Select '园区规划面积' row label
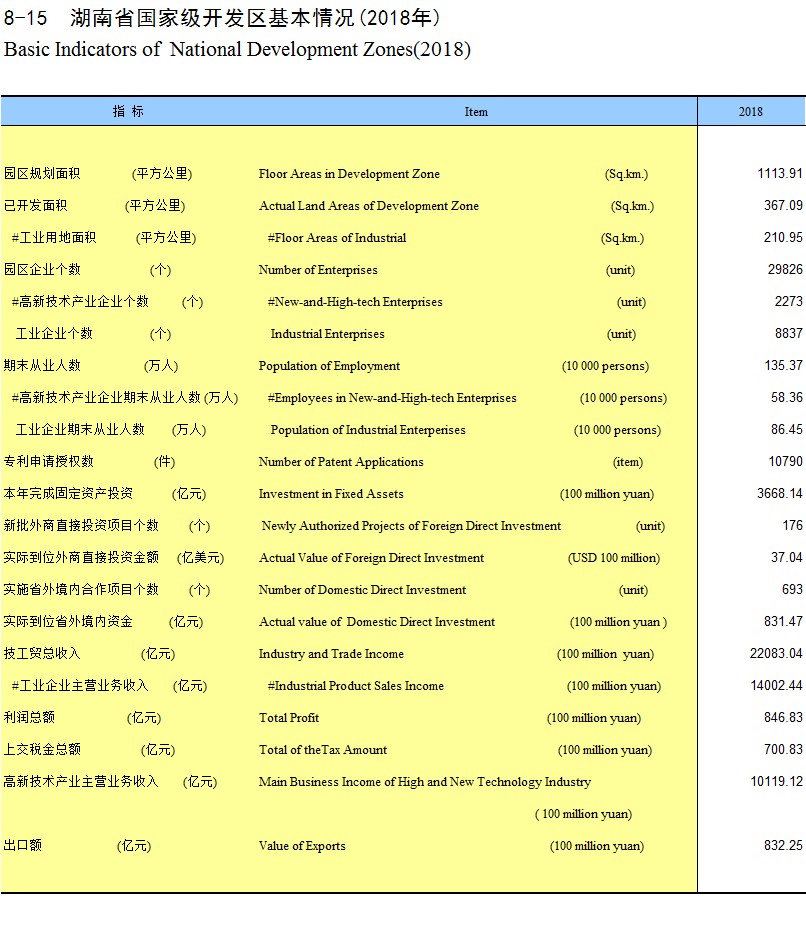Screen dimensions: 806x926 coord(41,173)
